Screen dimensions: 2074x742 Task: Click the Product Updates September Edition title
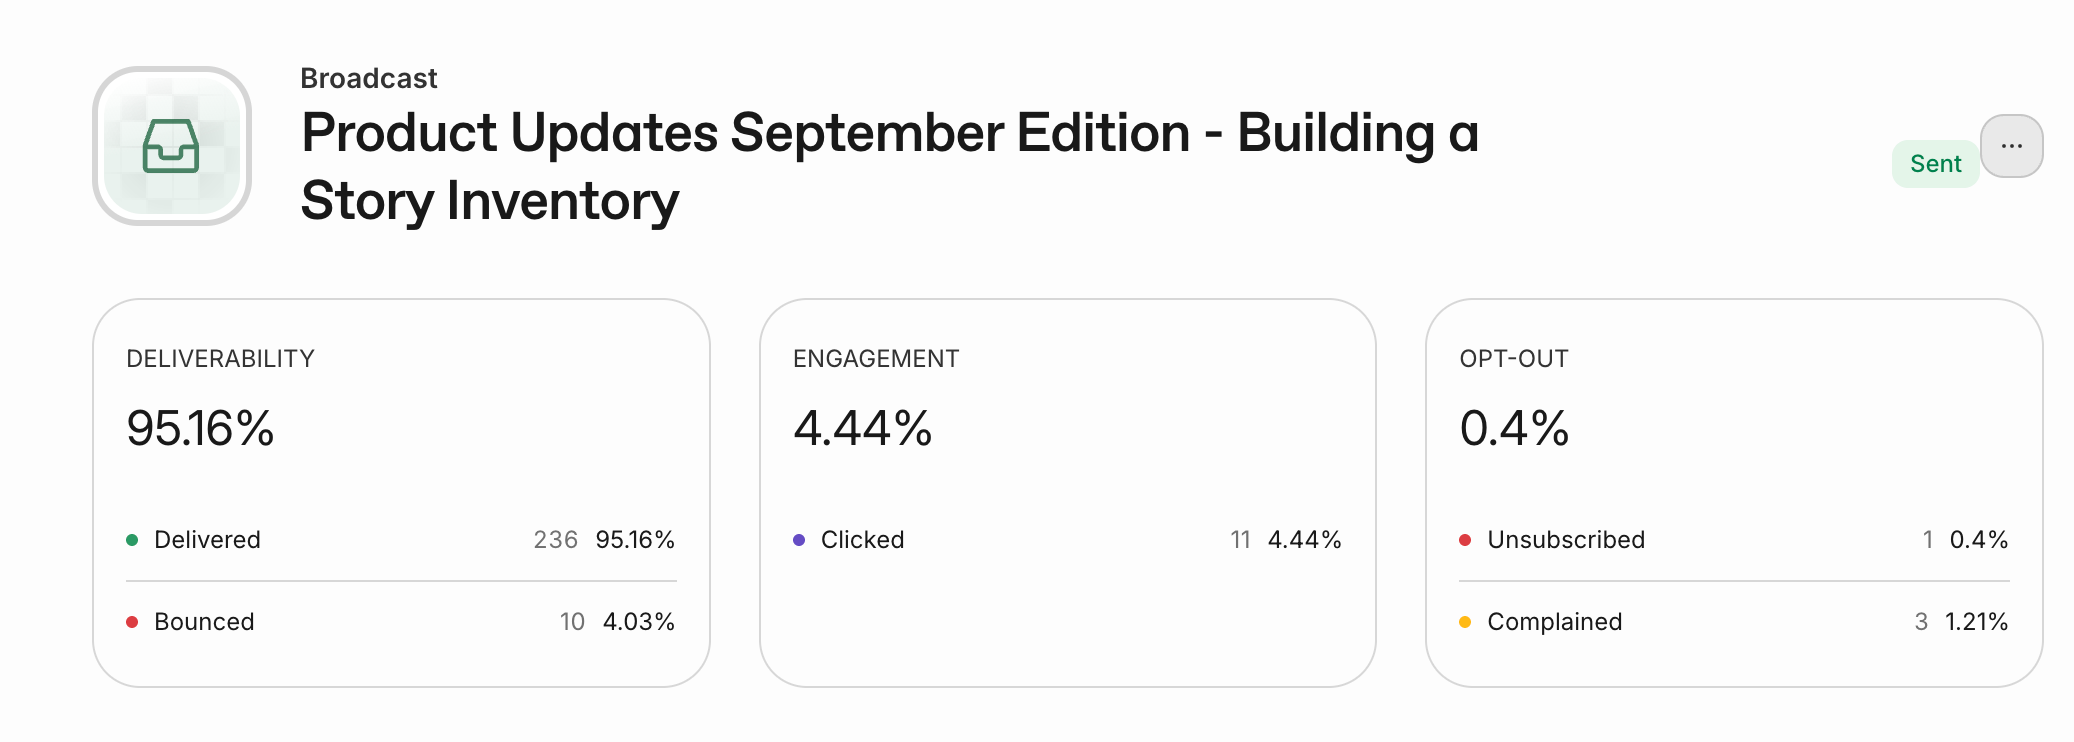pos(890,166)
